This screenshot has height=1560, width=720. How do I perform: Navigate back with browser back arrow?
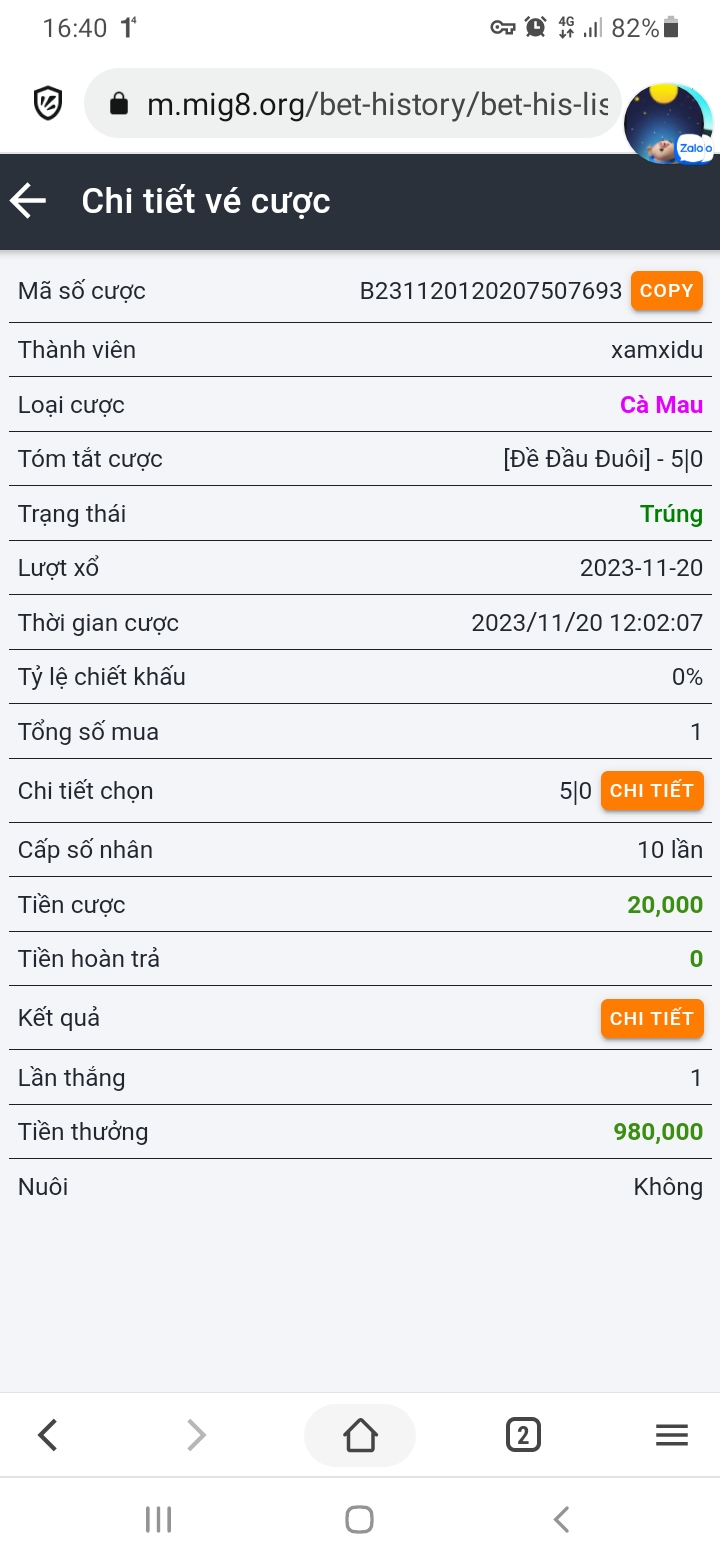click(48, 1435)
